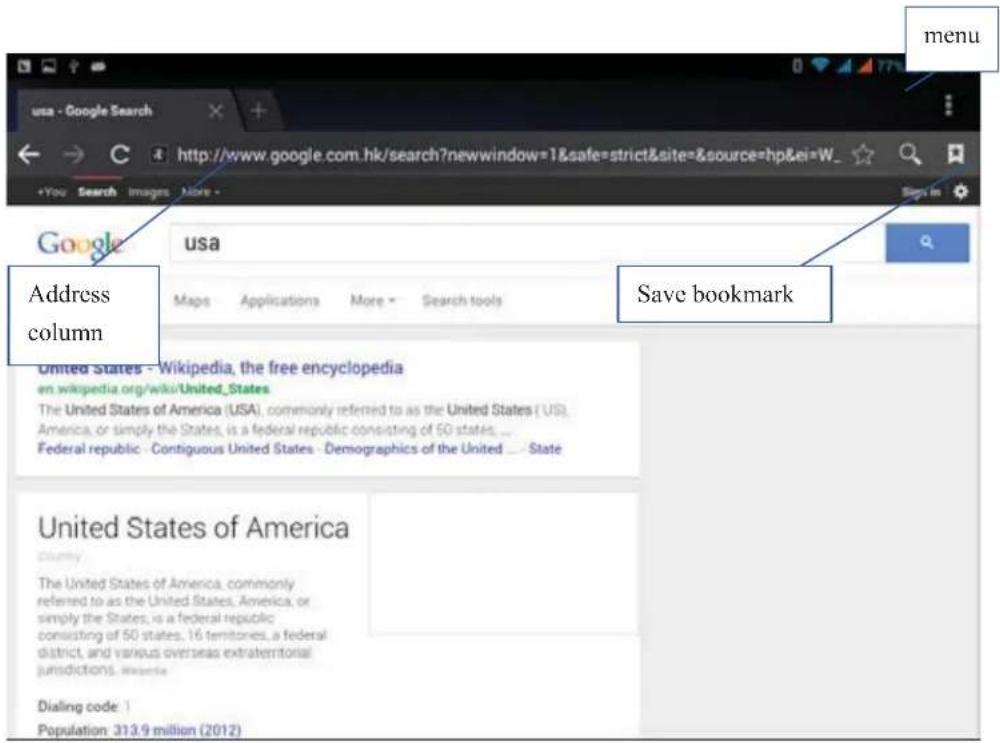Go back with the browser back arrow

(x=29, y=154)
